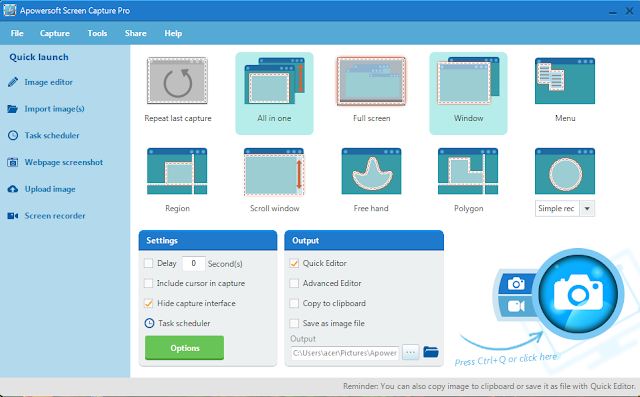Open Import image(s) in sidebar

click(46, 109)
